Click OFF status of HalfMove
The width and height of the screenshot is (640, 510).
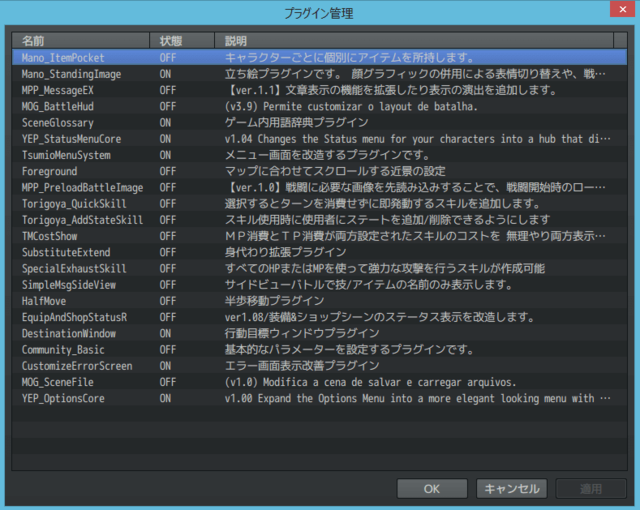[x=168, y=301]
